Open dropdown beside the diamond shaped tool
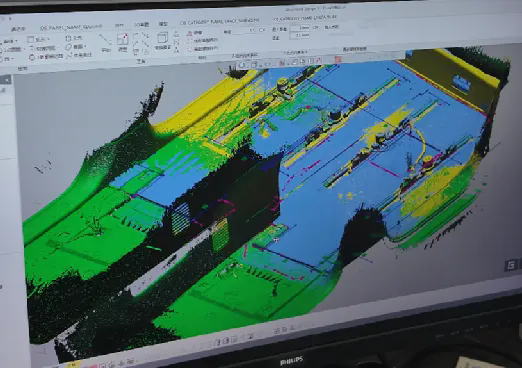The height and width of the screenshot is (368, 522). coord(85,46)
